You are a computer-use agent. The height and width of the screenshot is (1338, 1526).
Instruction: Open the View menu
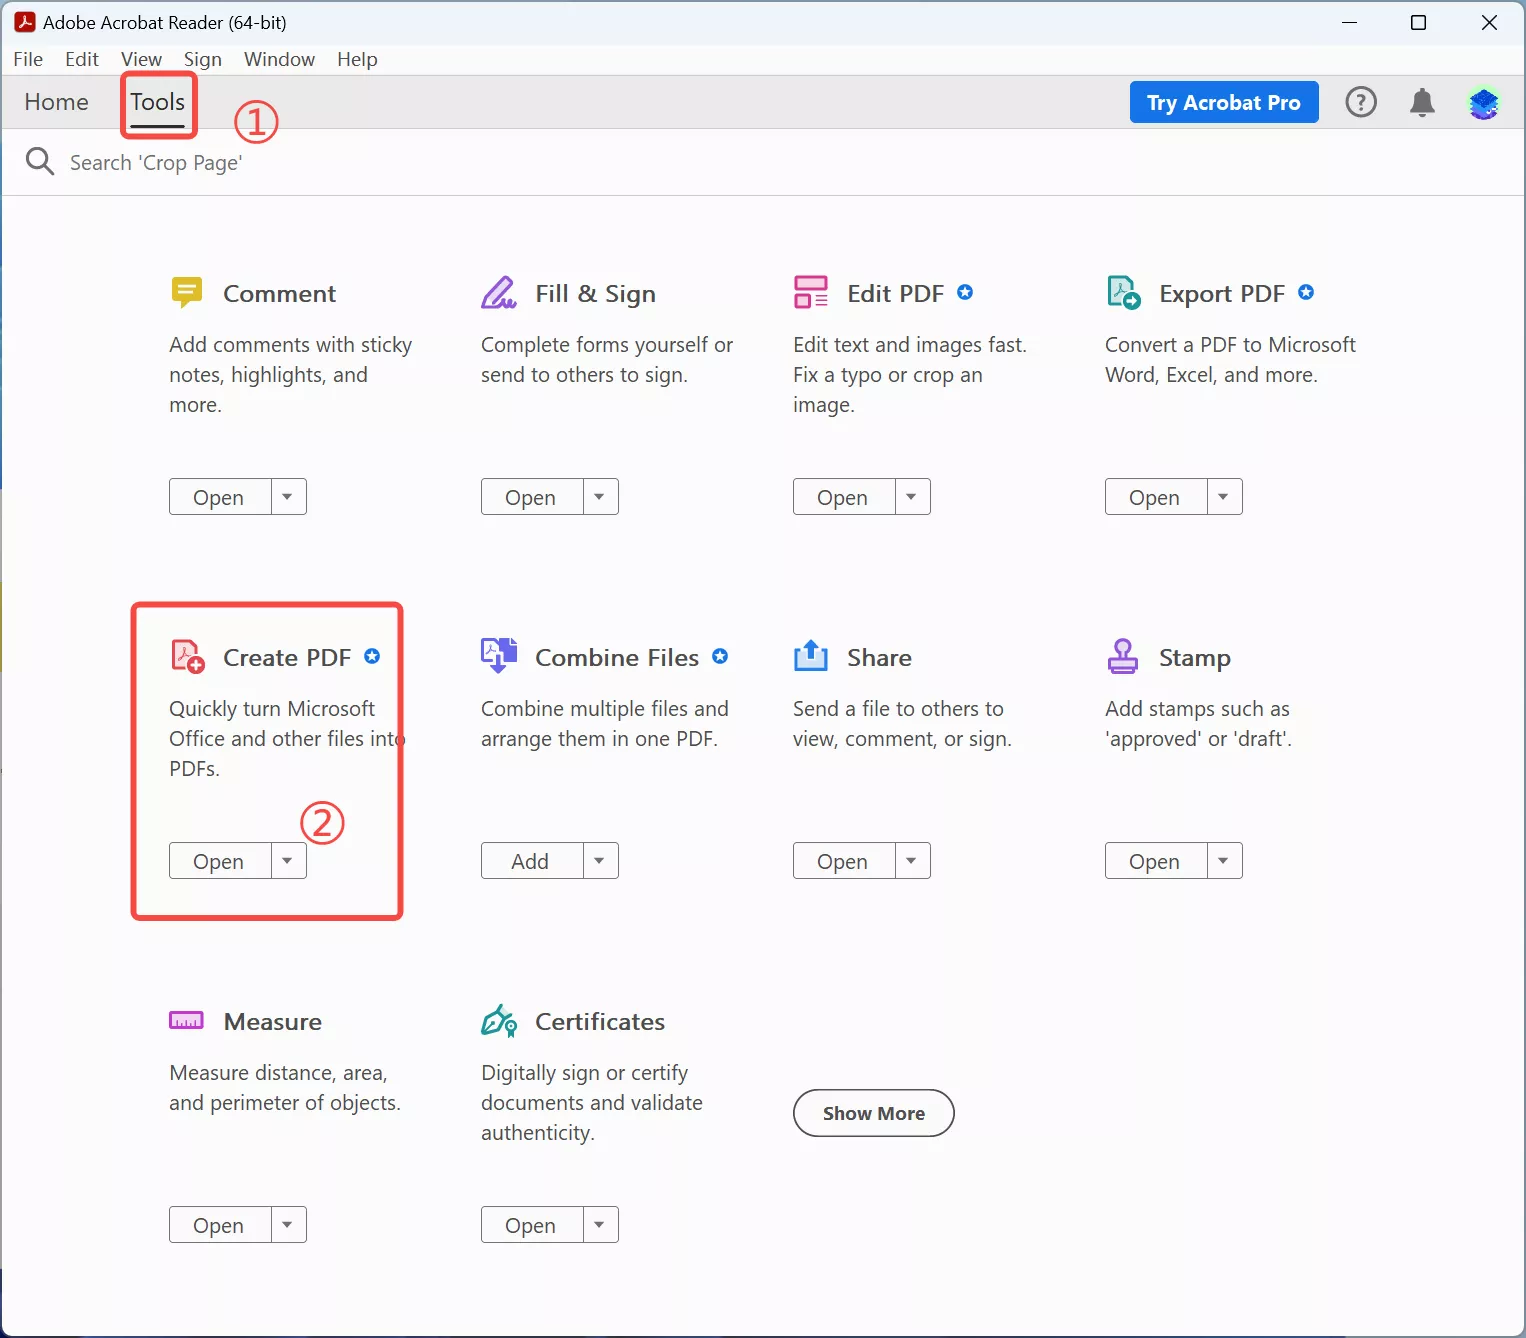[141, 59]
